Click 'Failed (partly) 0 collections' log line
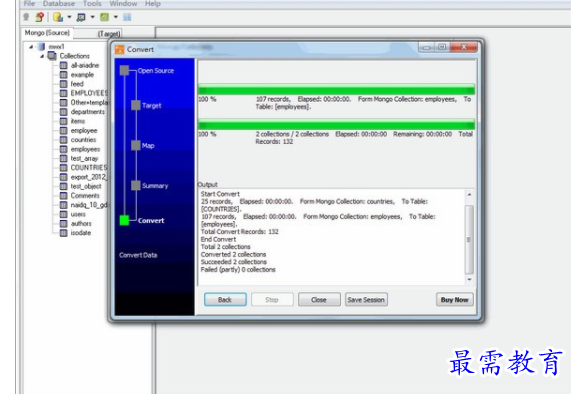Screen dimensions: 571x394 point(238,269)
